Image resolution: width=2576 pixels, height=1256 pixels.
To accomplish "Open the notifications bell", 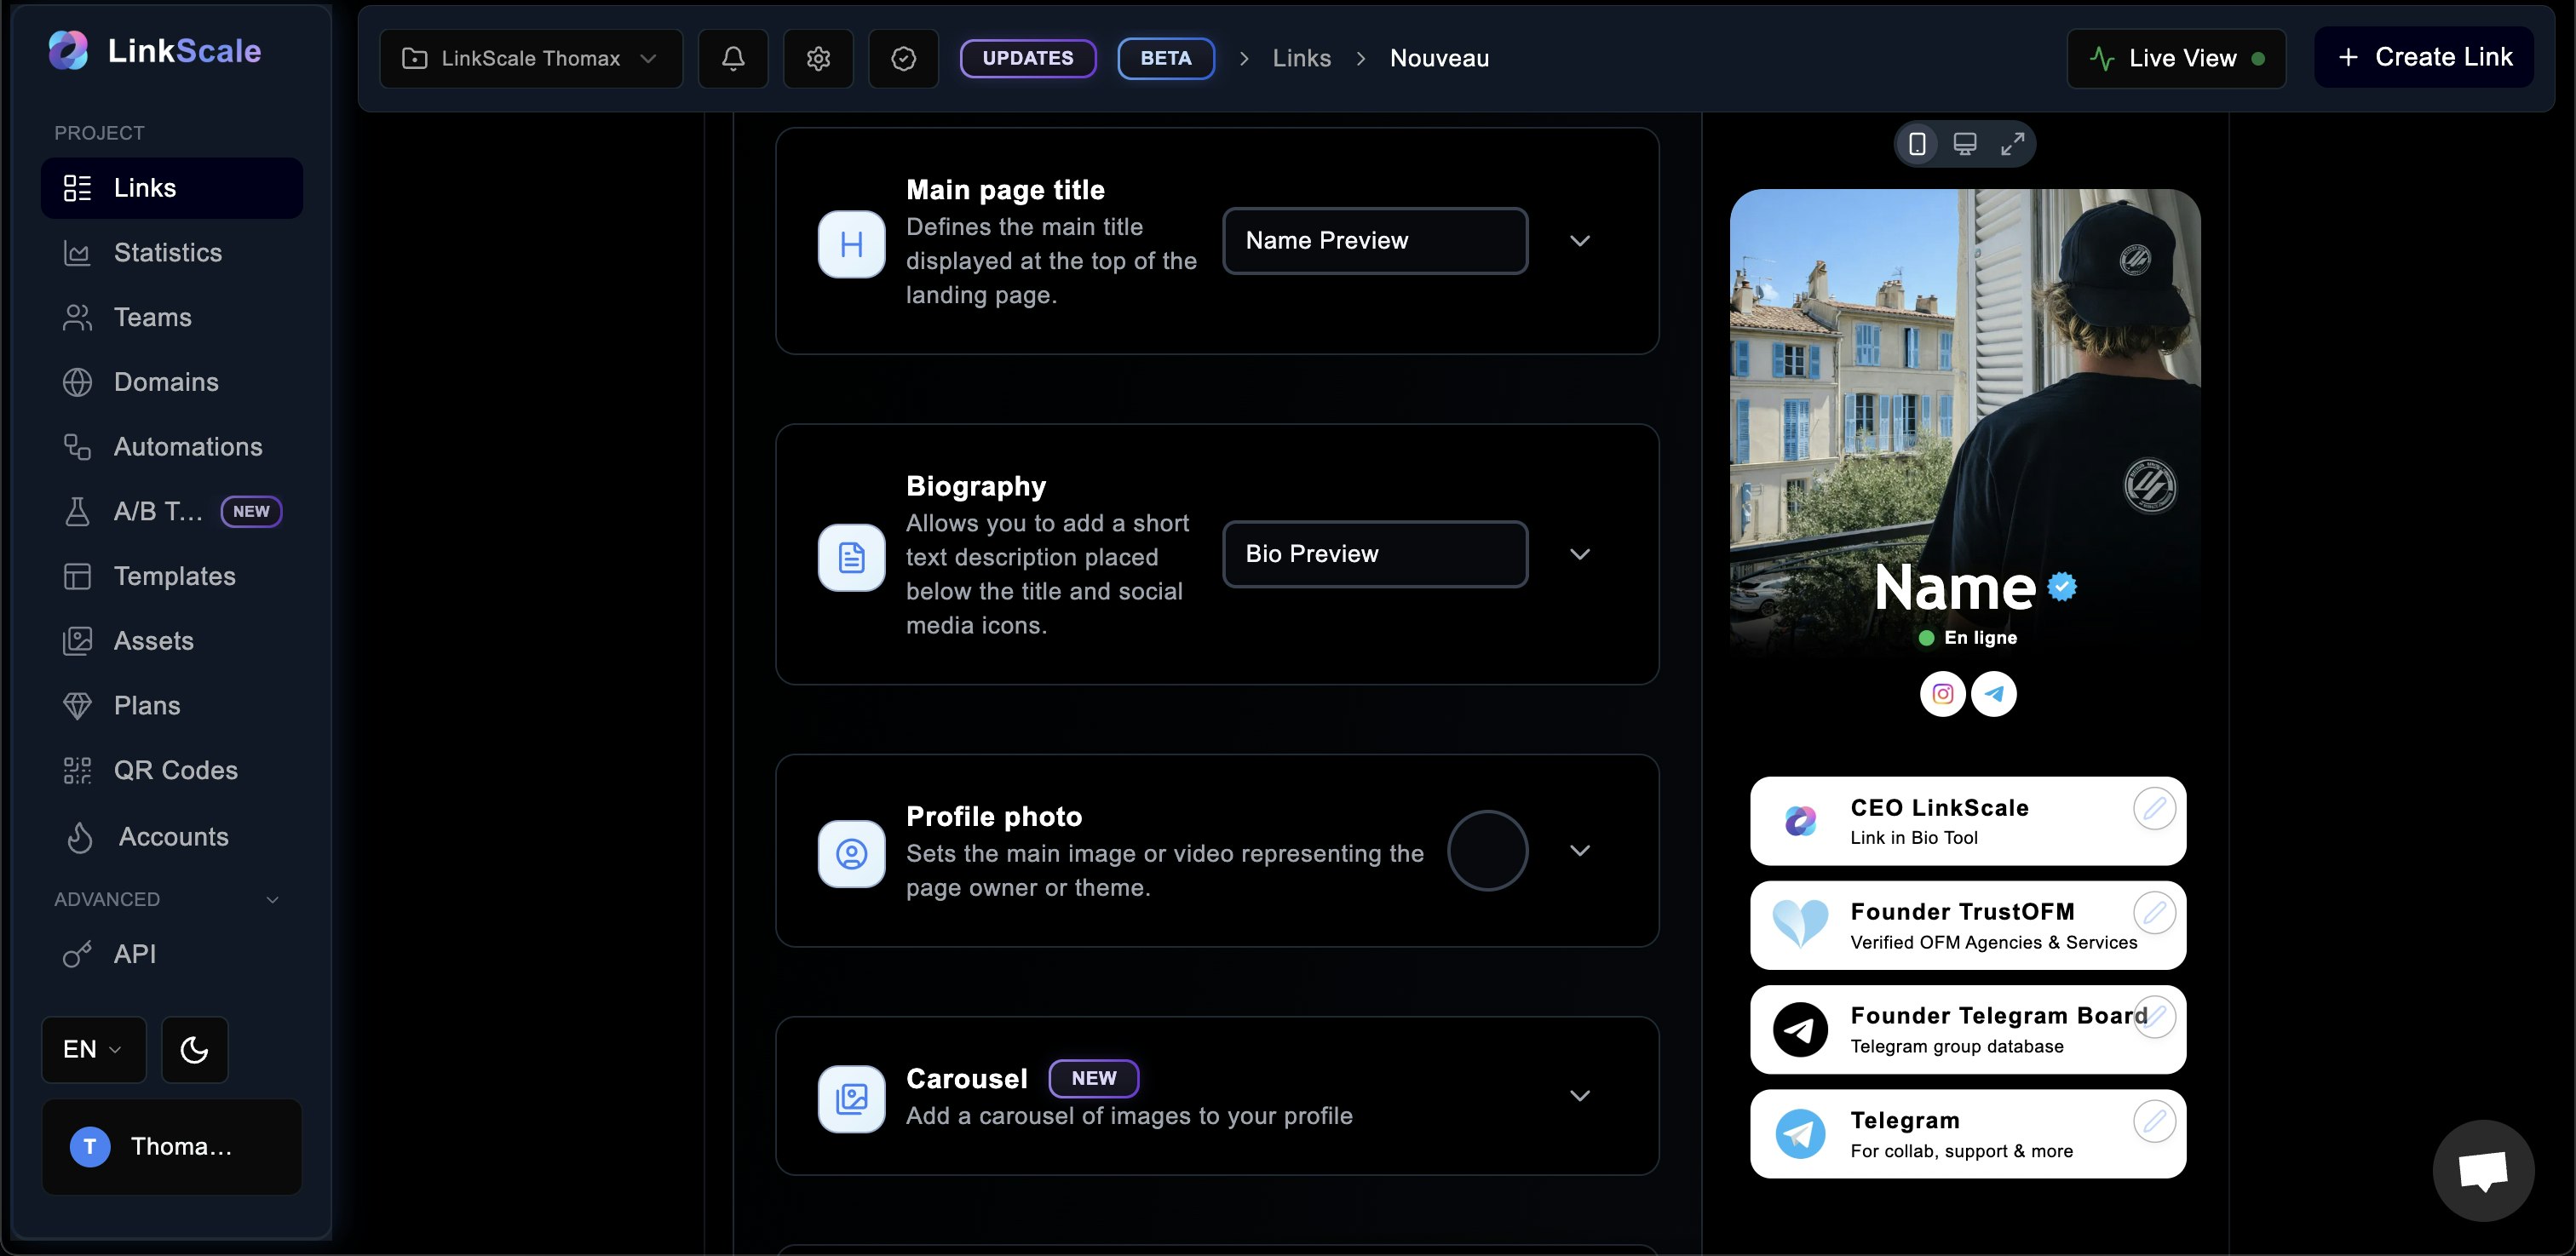I will [x=733, y=58].
